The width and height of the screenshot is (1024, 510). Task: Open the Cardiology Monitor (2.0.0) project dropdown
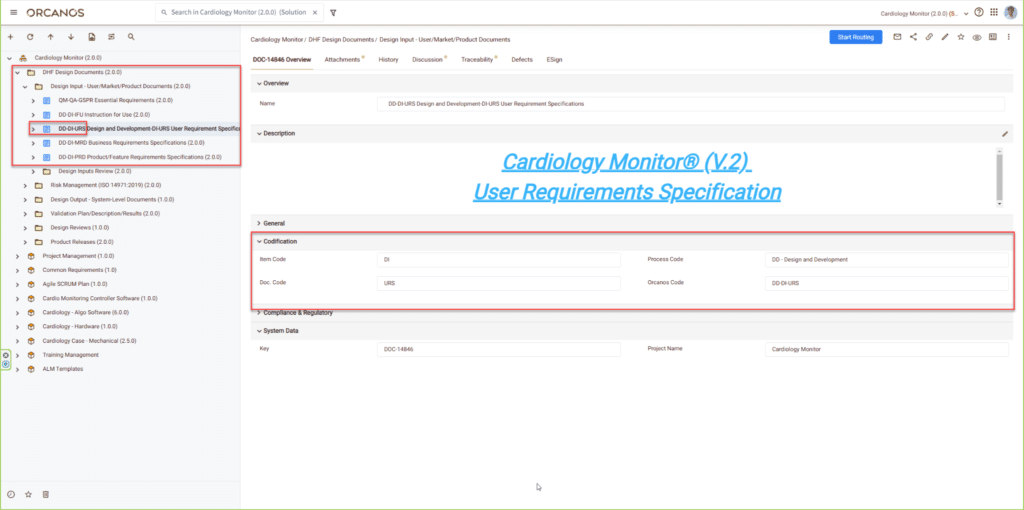925,13
